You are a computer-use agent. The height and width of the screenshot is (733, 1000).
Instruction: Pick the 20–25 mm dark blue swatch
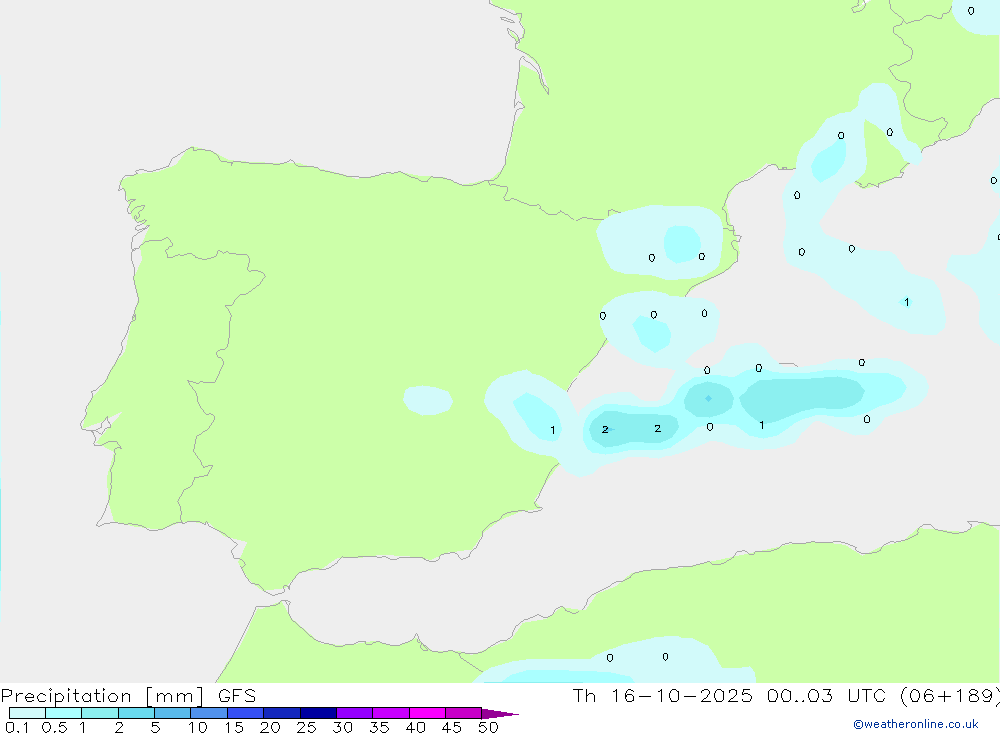click(281, 713)
